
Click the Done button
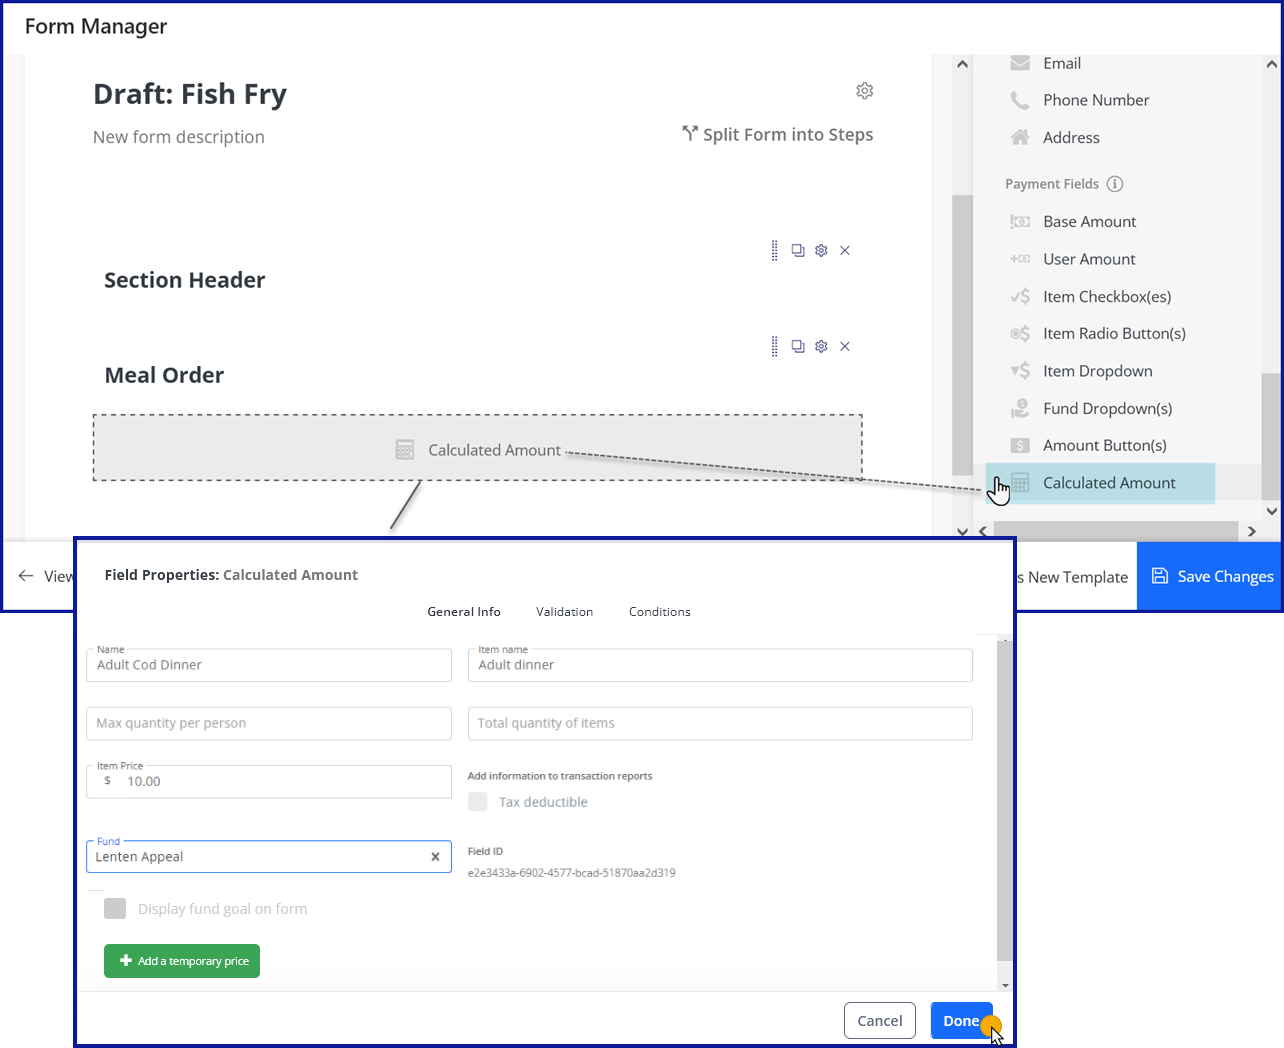tap(961, 1021)
